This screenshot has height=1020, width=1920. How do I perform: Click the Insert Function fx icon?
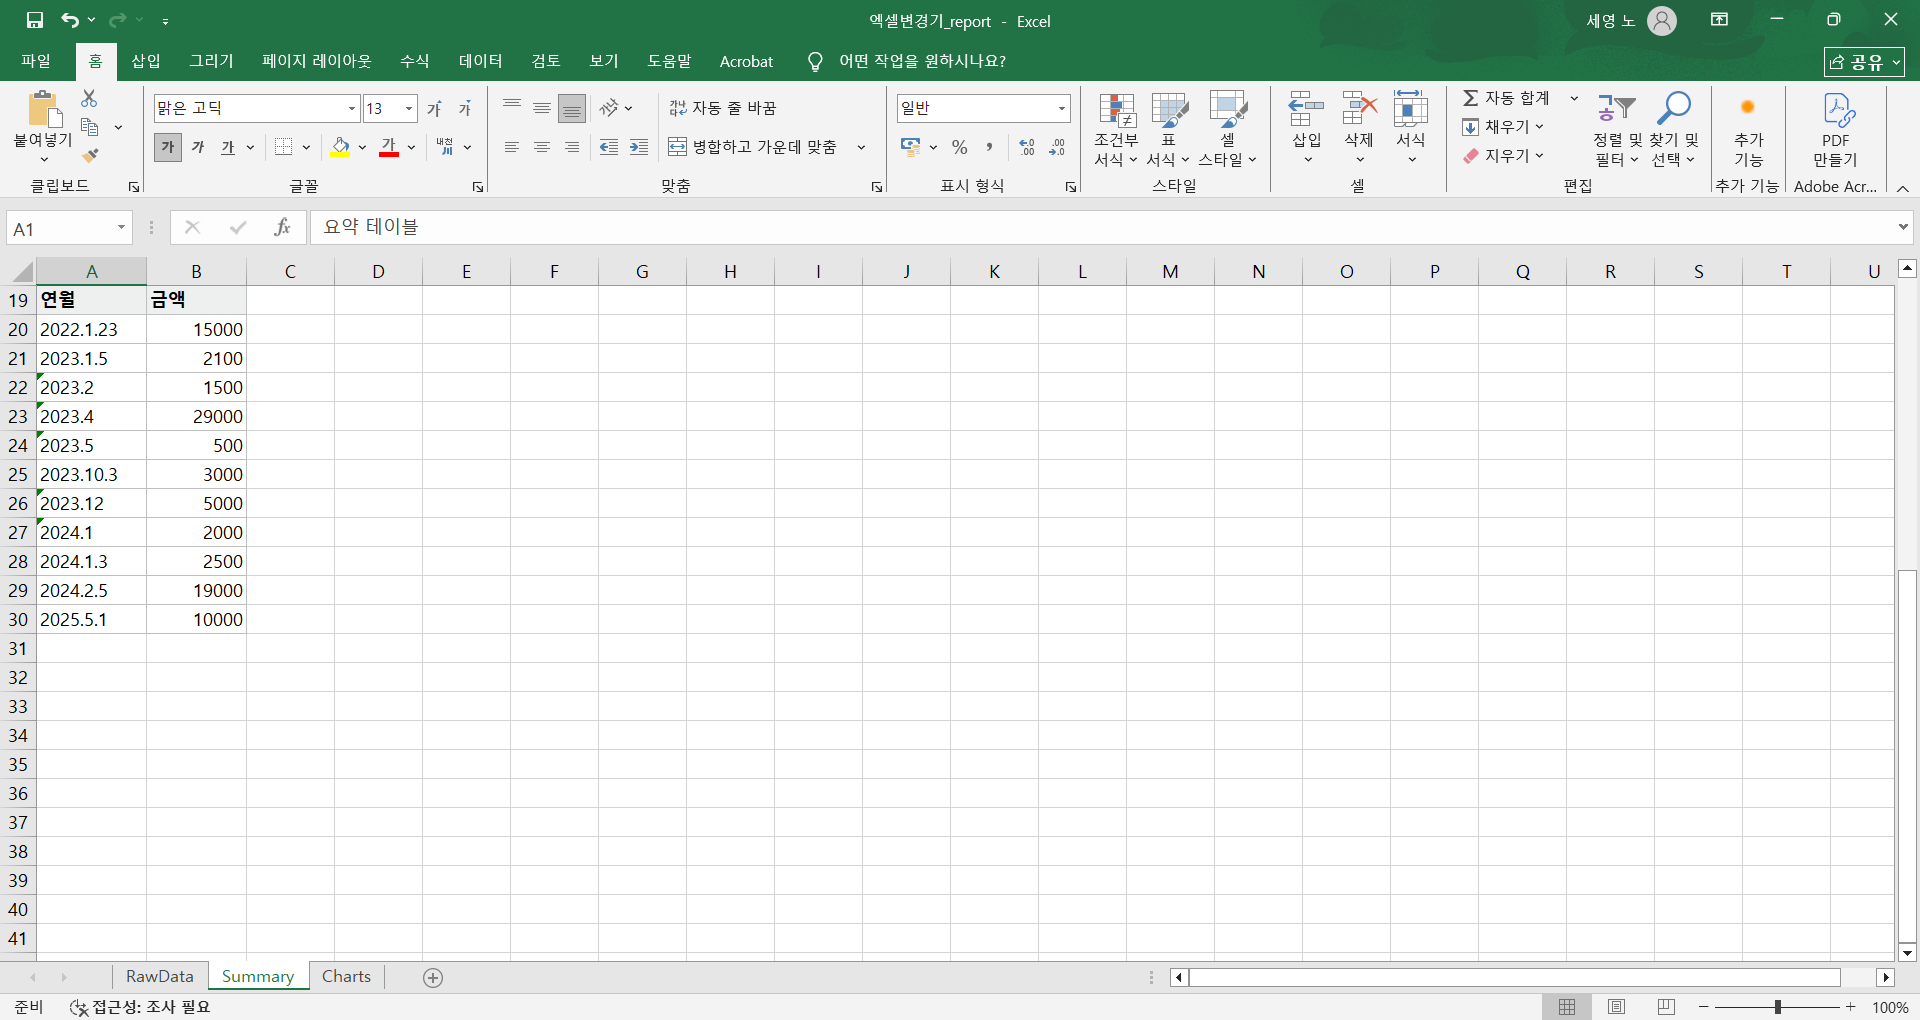click(282, 228)
